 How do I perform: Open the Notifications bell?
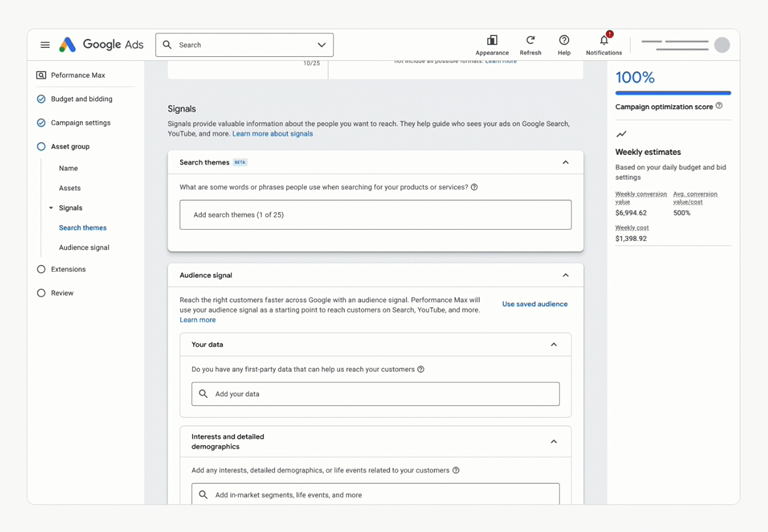tap(604, 41)
